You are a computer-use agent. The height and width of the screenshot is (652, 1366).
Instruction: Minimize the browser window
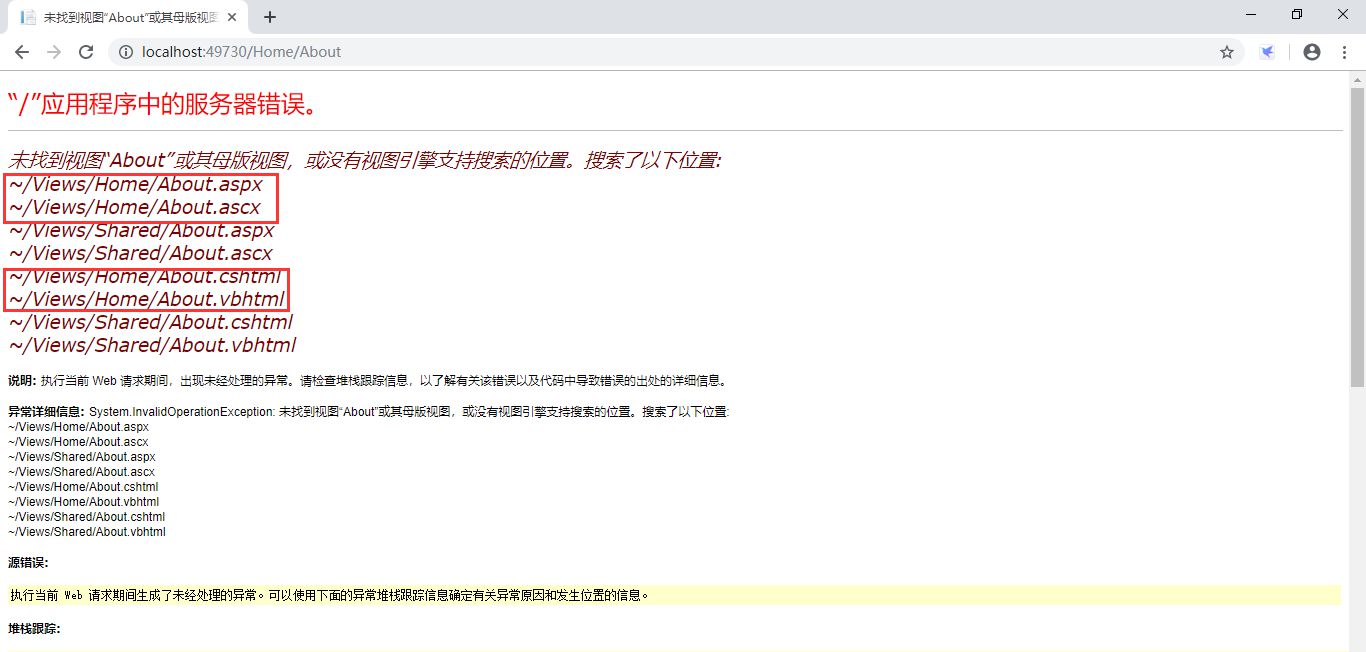1251,14
